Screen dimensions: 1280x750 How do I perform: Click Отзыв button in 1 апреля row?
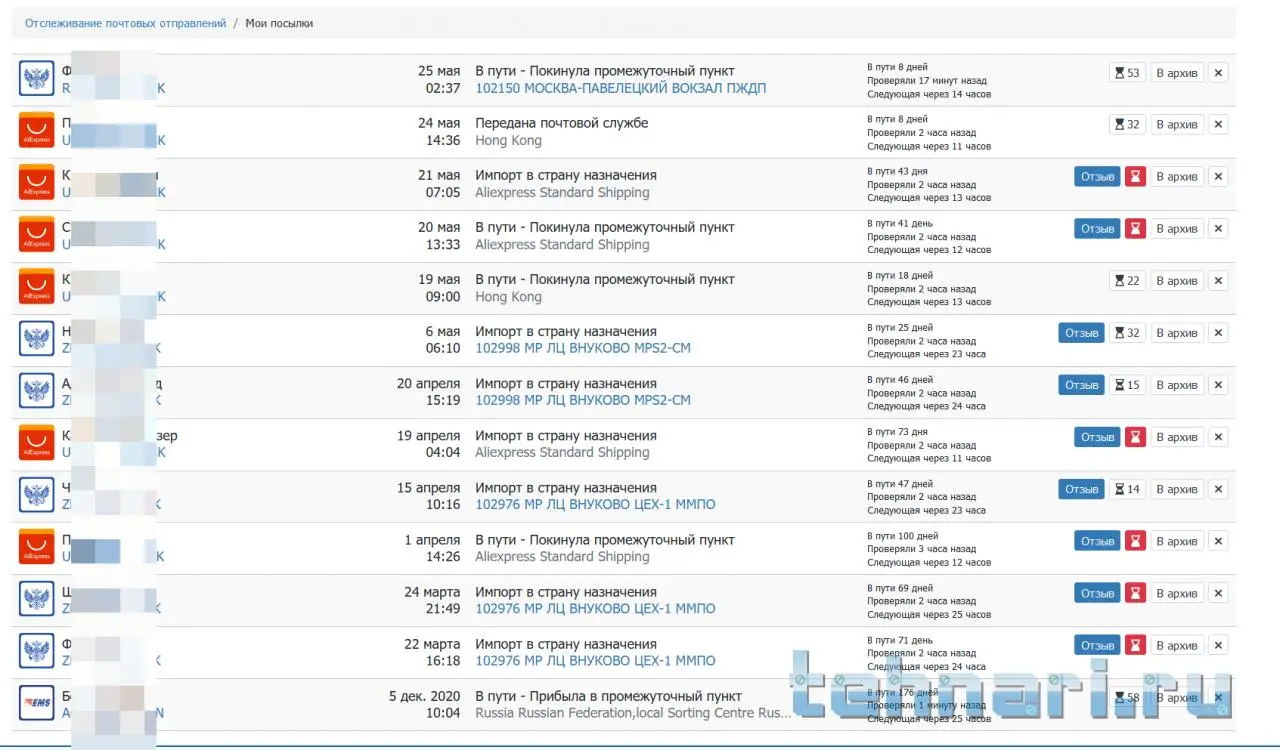1097,541
